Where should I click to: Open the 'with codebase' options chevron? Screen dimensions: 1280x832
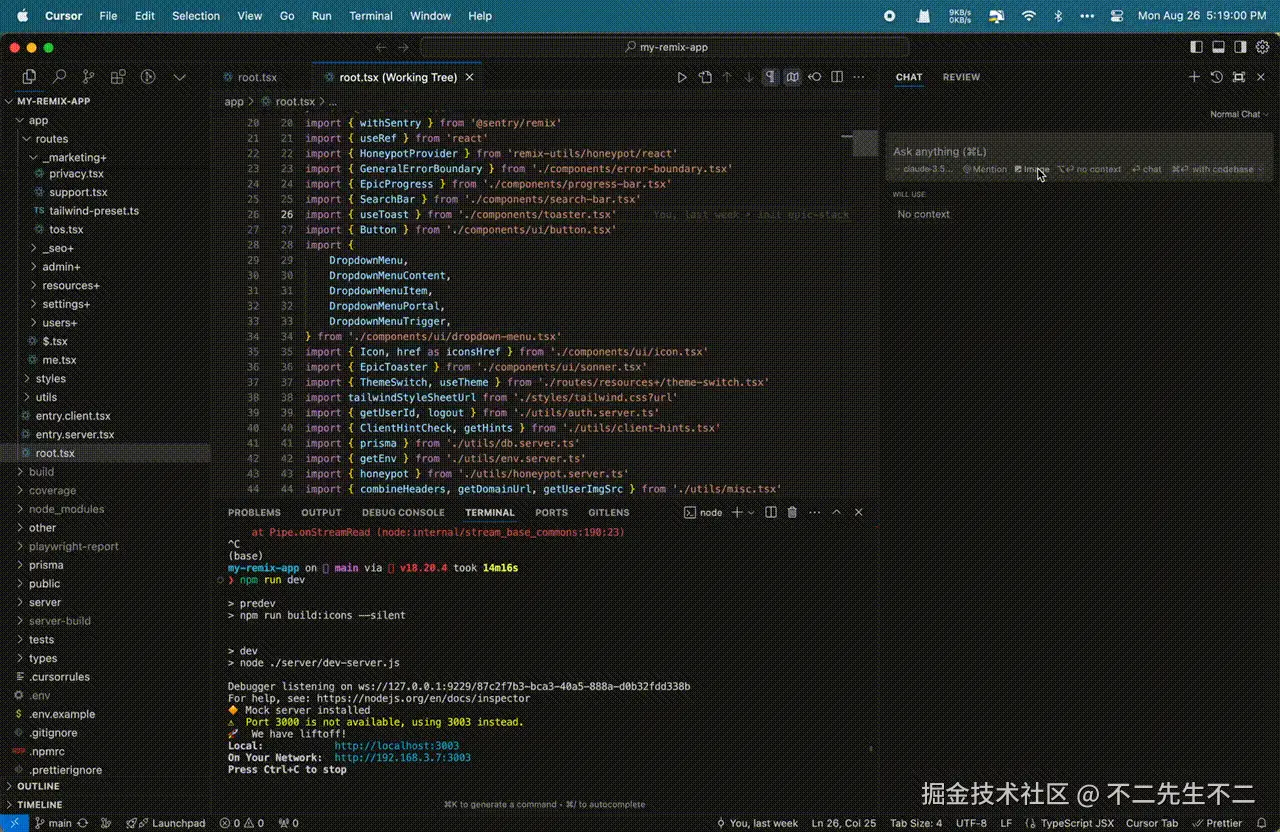(1260, 169)
